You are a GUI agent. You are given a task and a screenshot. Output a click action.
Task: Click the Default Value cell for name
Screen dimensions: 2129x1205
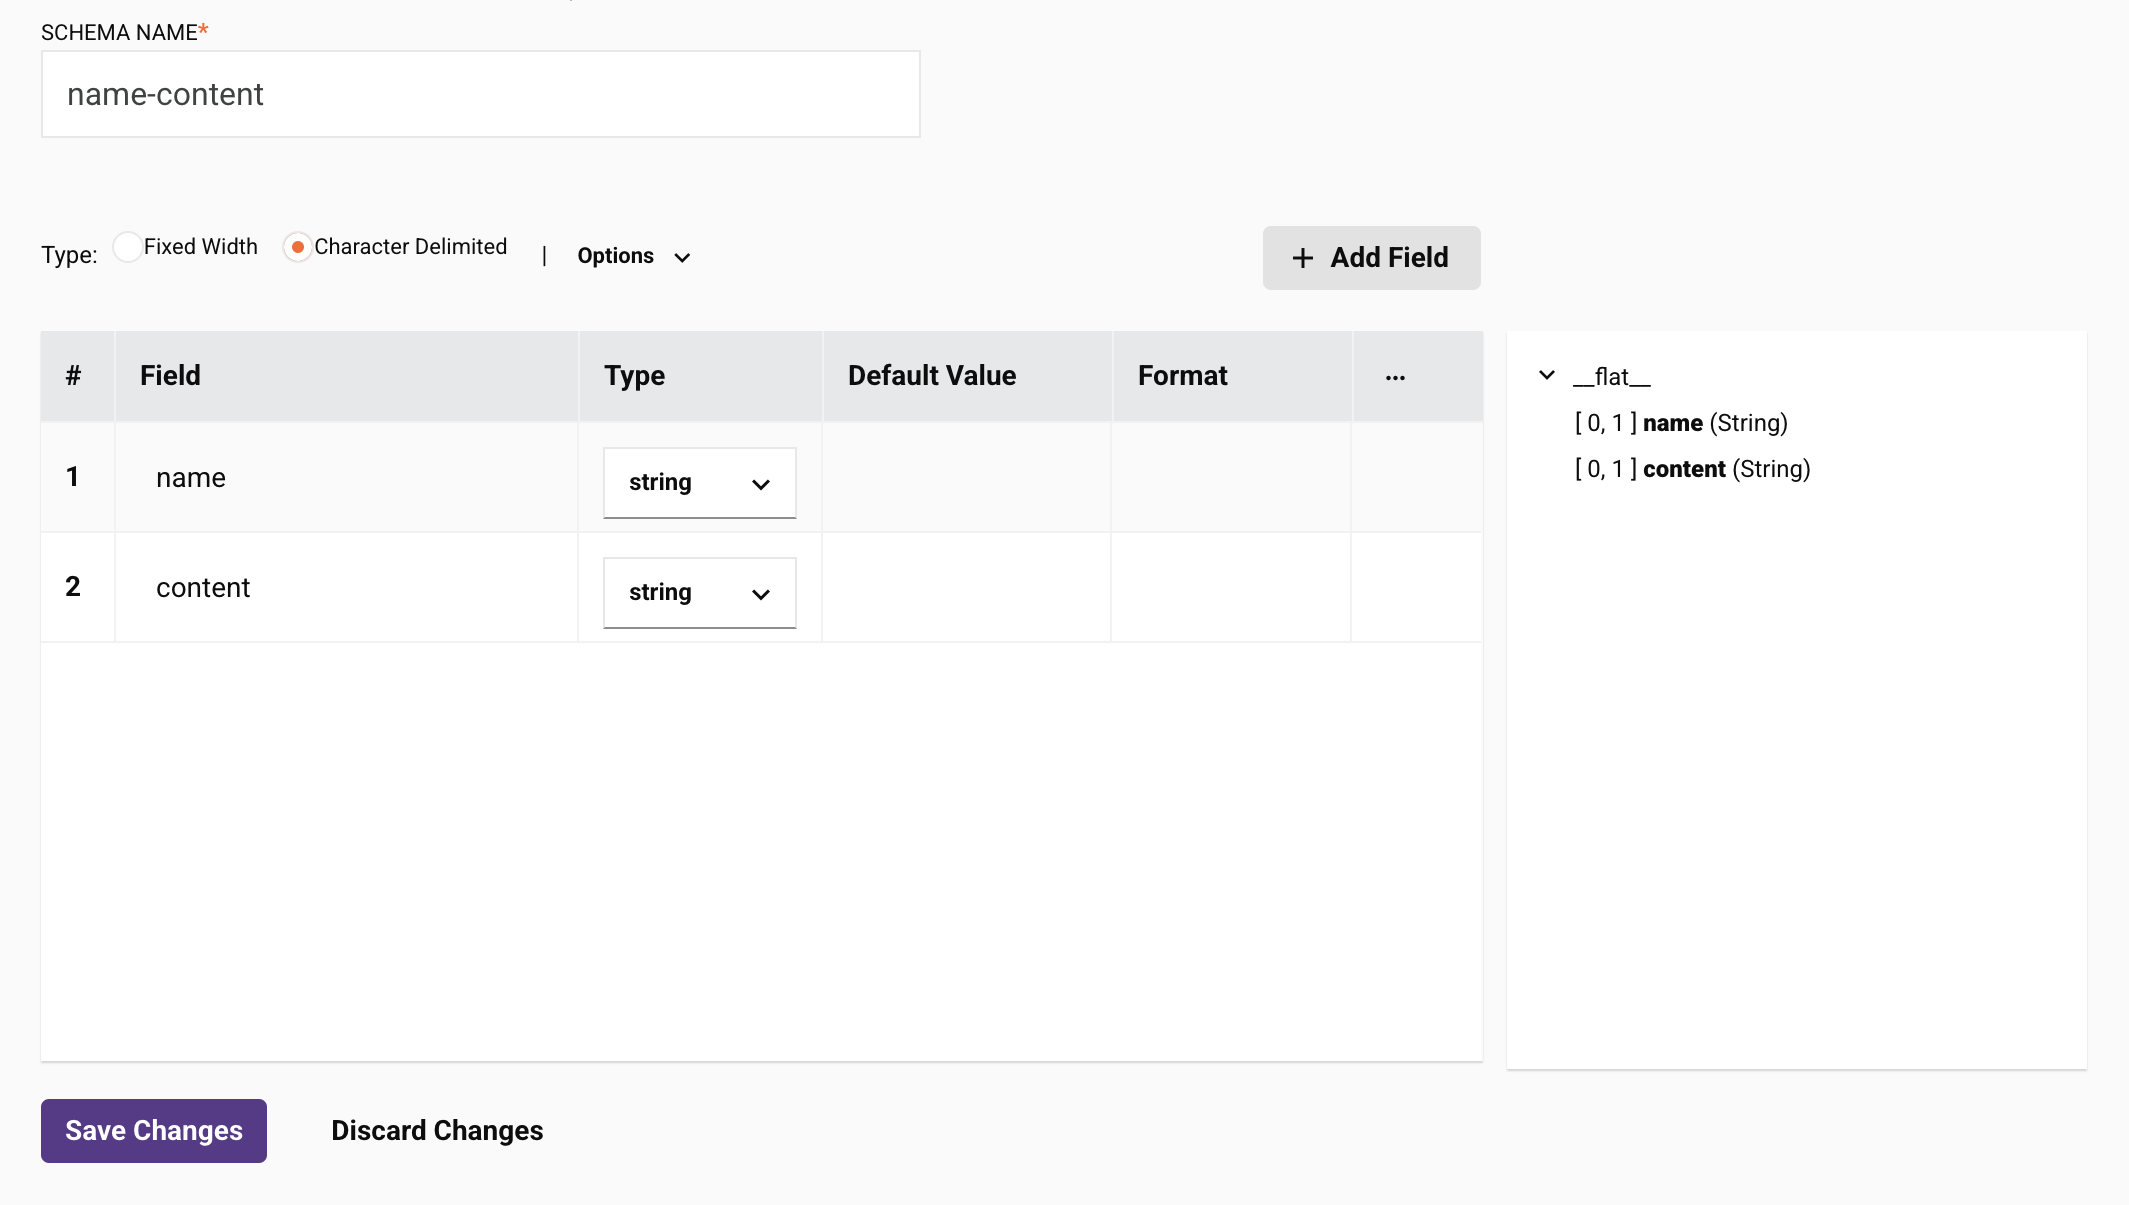[965, 478]
